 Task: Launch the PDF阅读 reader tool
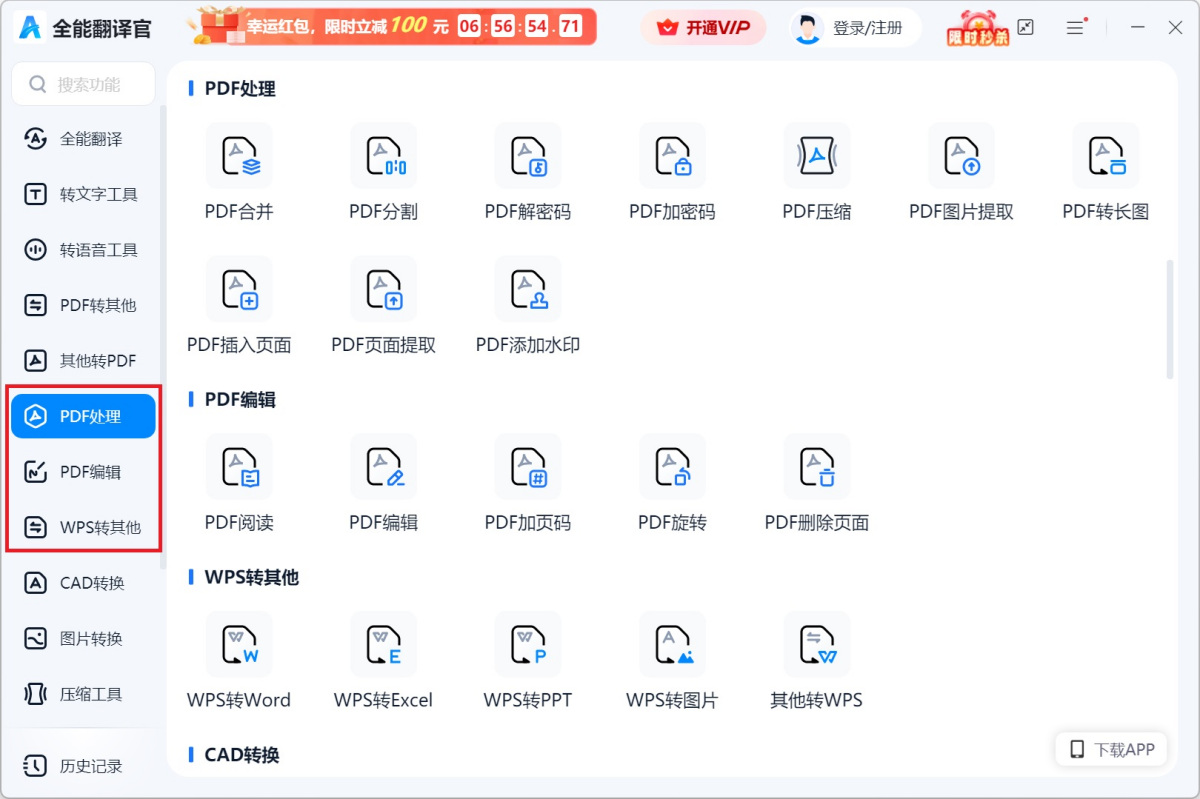pyautogui.click(x=239, y=482)
